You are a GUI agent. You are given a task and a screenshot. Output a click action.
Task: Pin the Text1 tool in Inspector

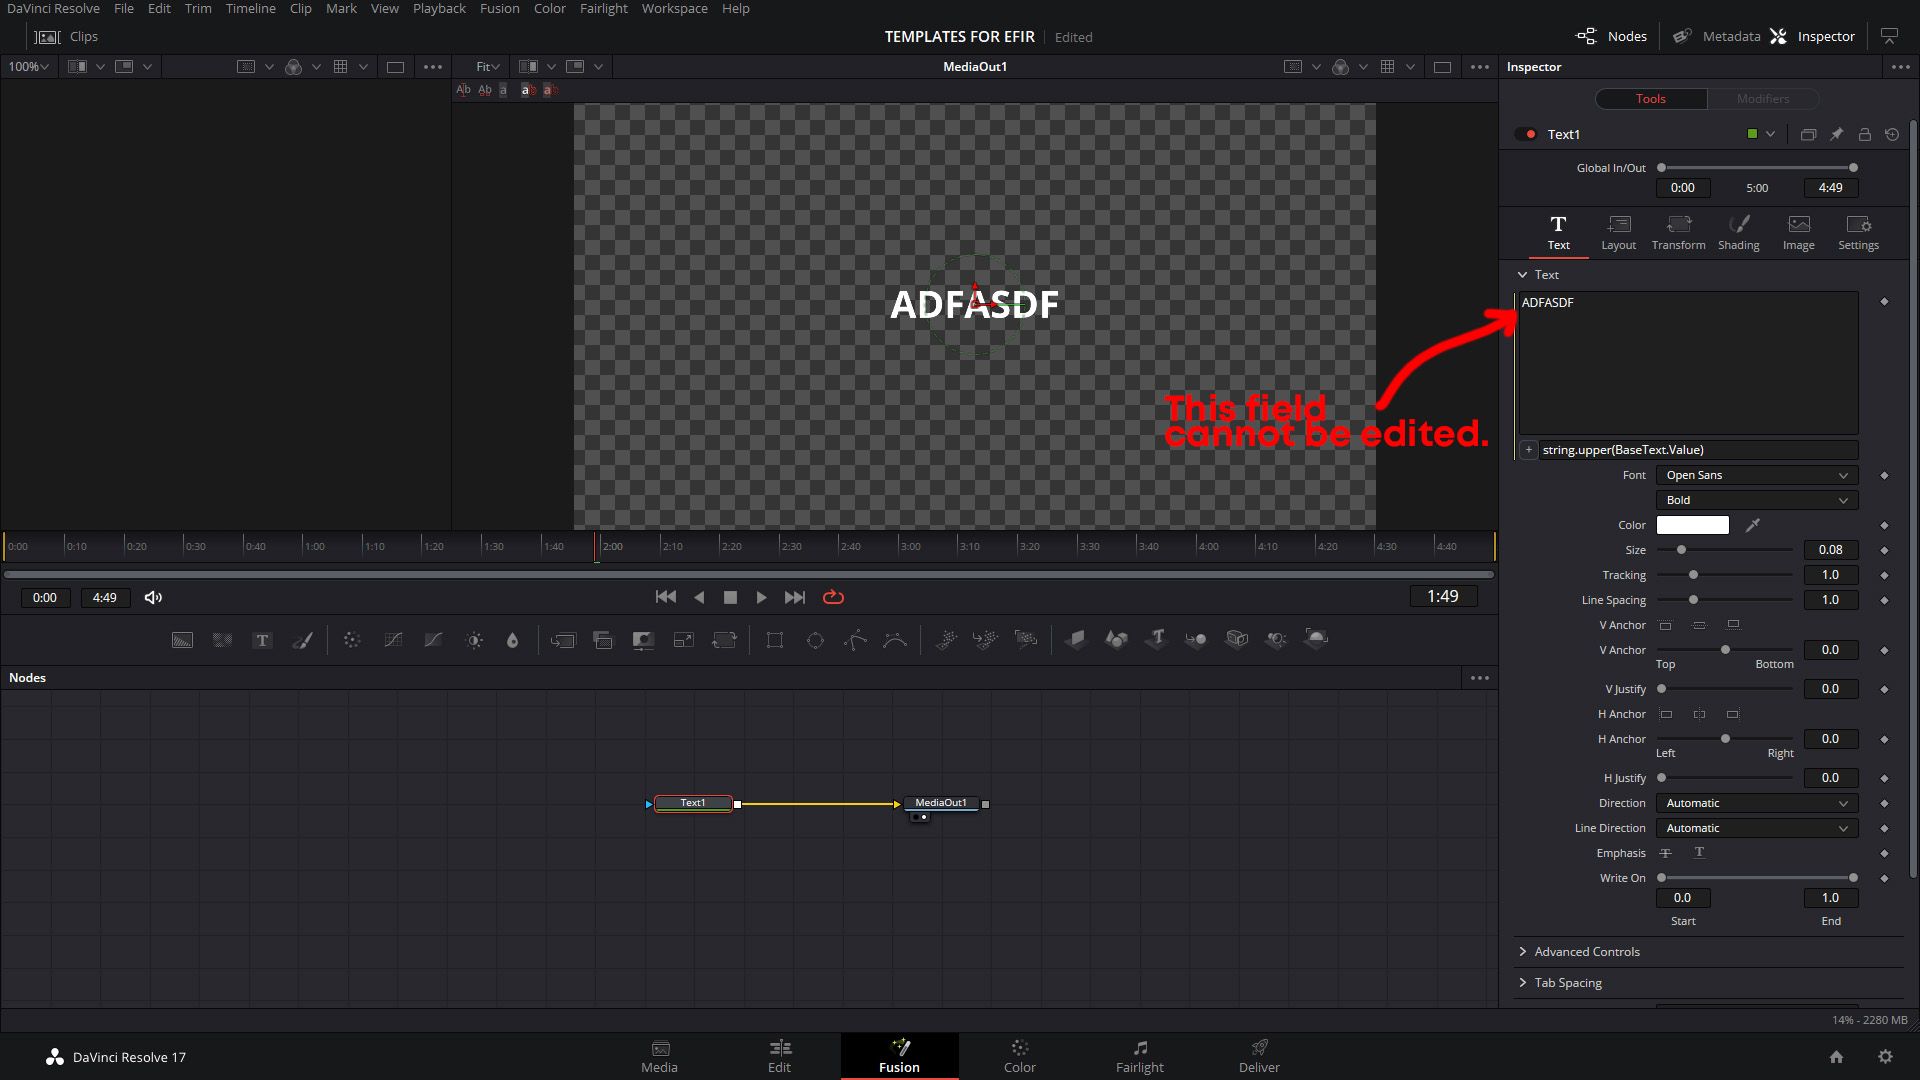(1836, 134)
